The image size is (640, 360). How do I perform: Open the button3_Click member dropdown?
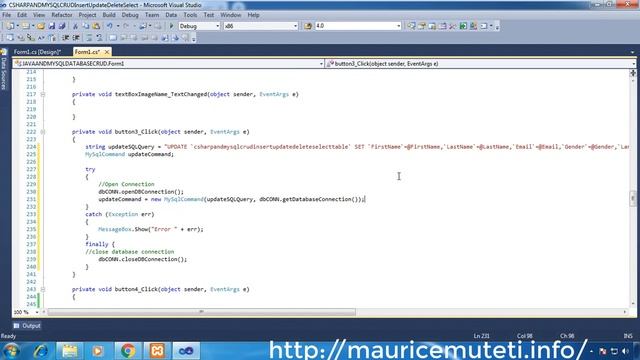(x=633, y=64)
